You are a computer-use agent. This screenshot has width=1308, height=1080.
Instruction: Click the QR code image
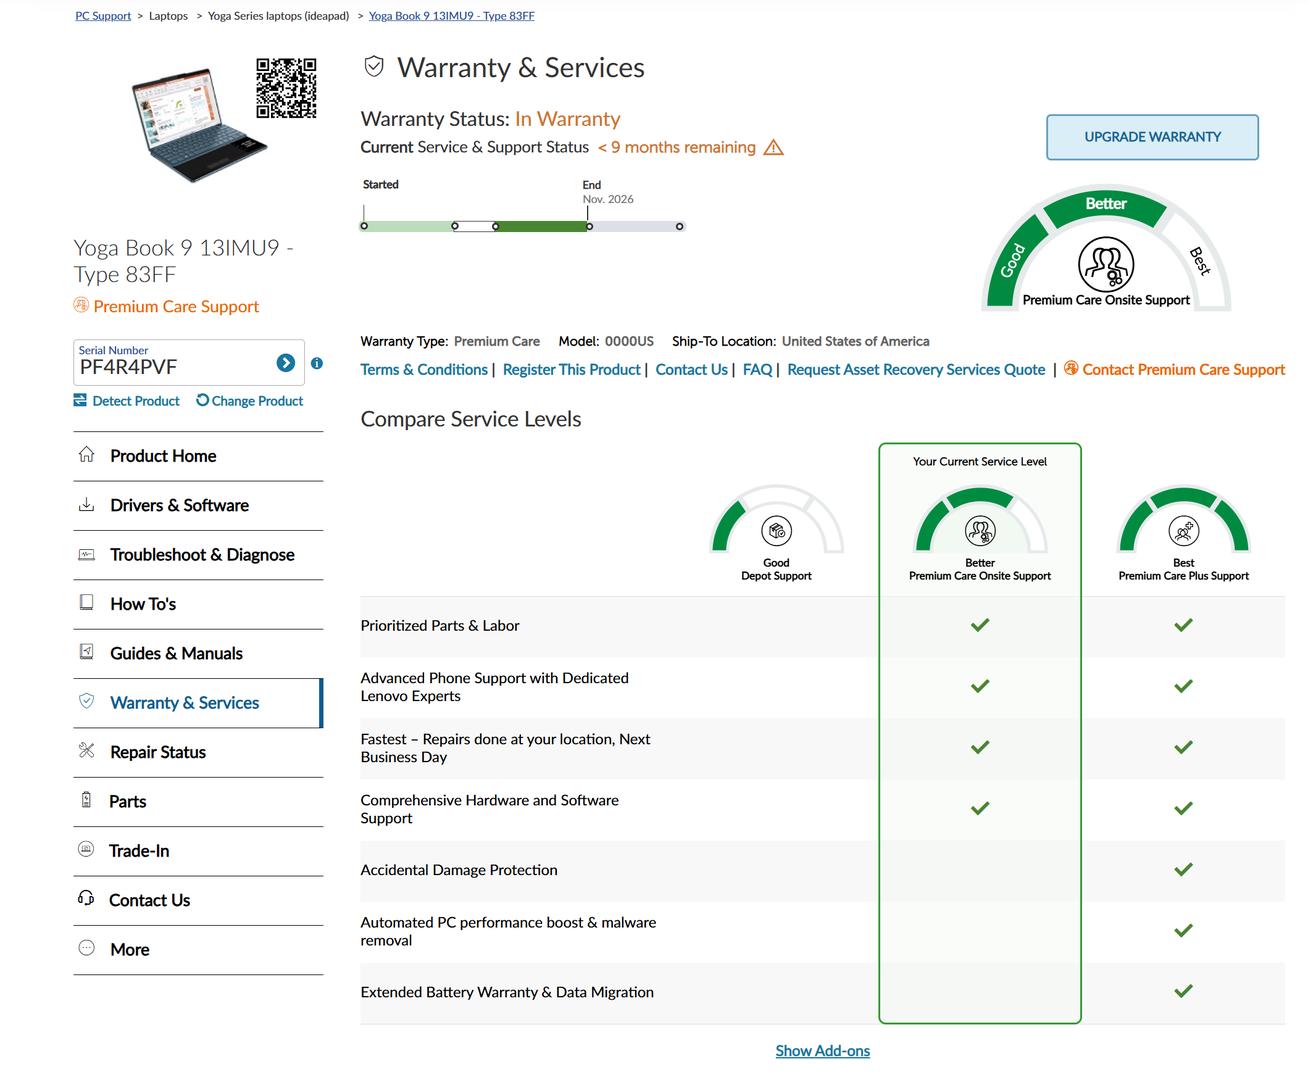[x=286, y=88]
